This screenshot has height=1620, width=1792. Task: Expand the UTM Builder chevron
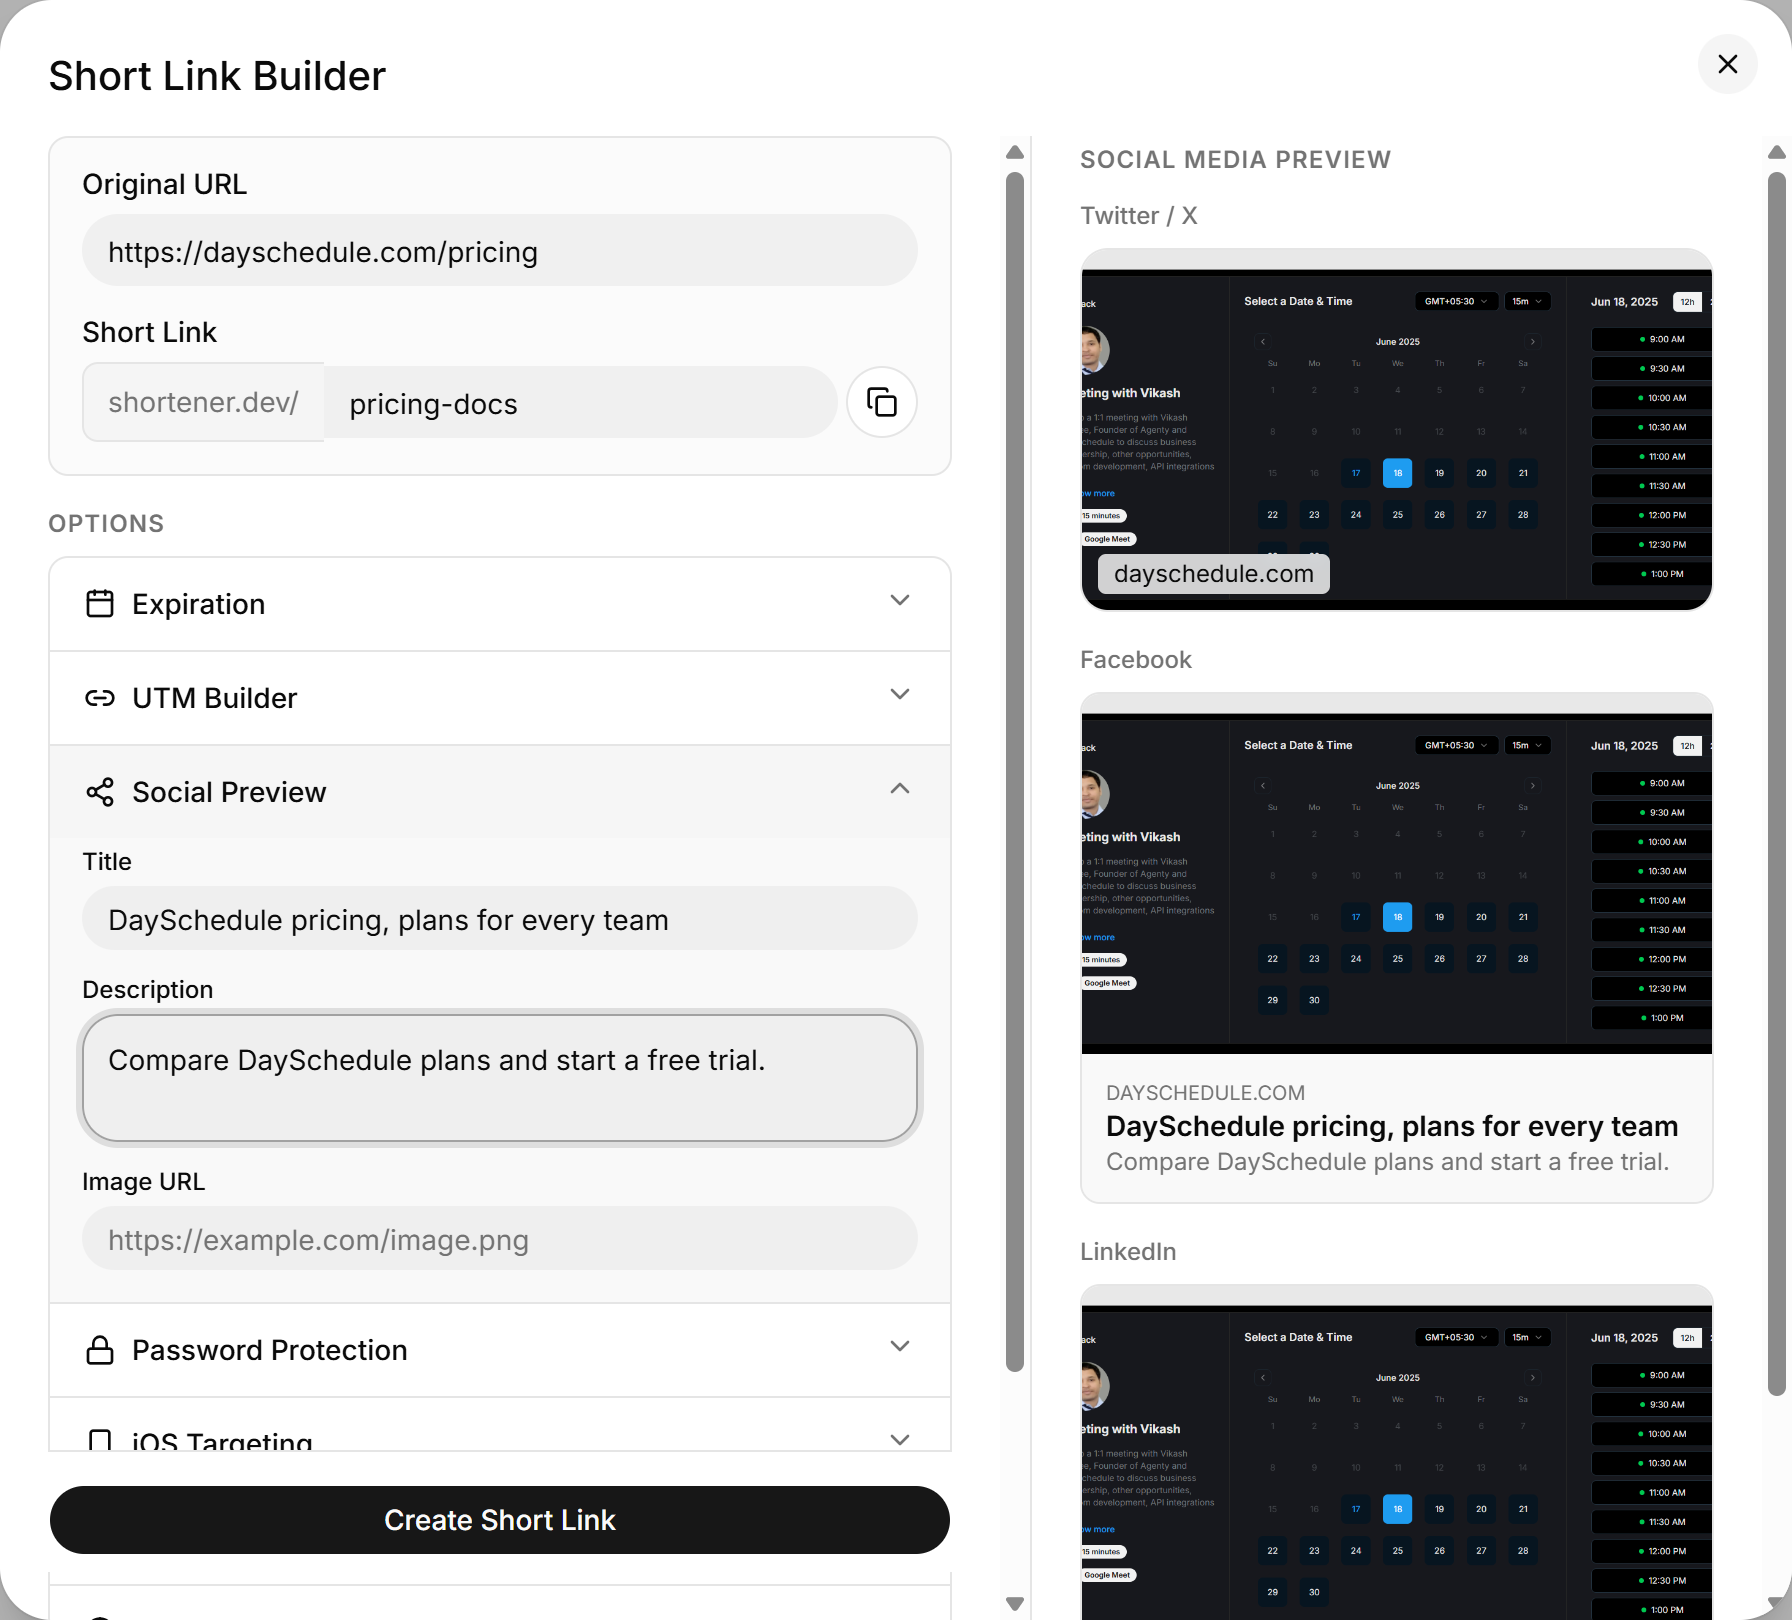pyautogui.click(x=900, y=694)
